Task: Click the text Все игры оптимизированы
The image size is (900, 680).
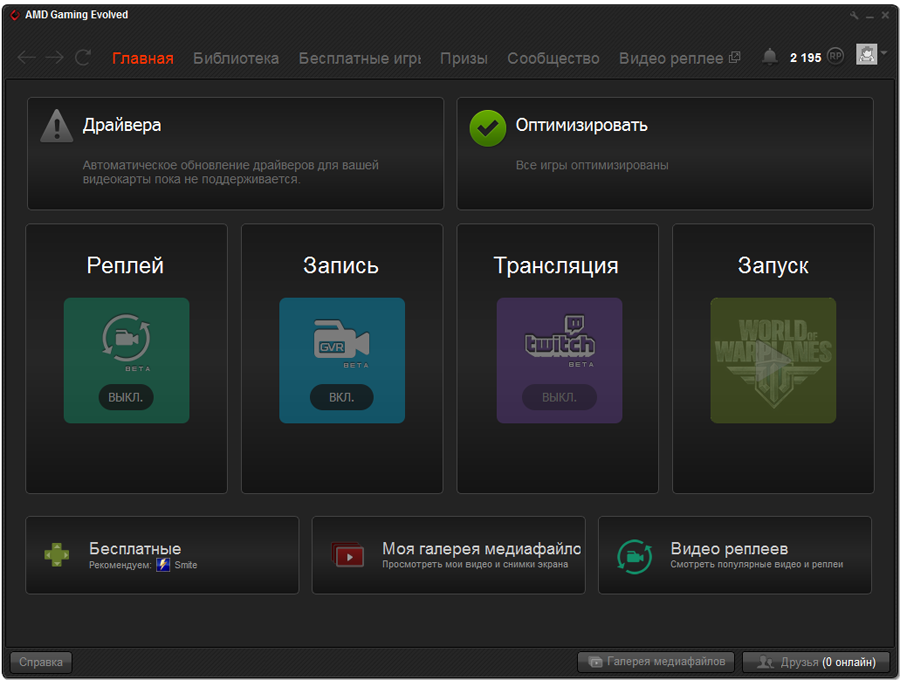Action: click(592, 165)
